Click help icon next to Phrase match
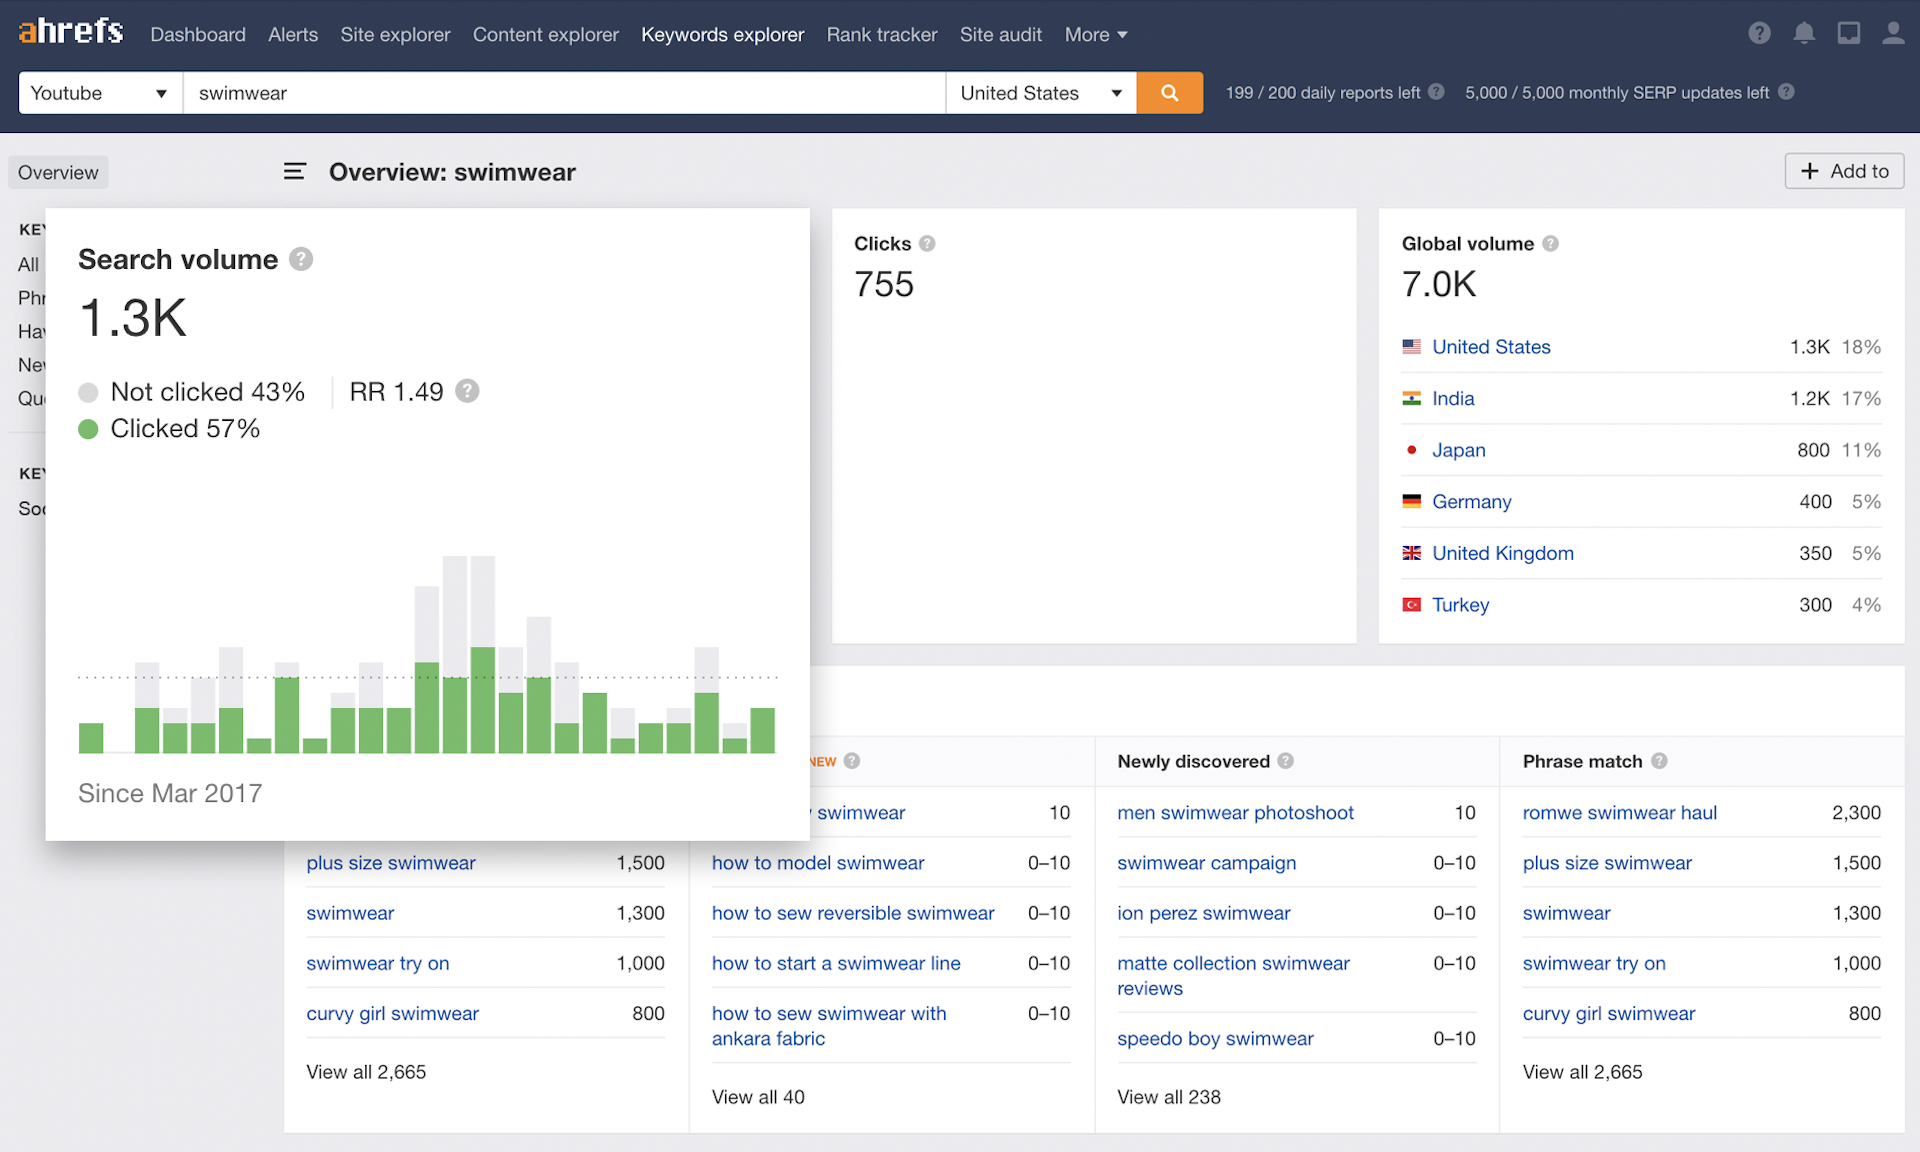 click(x=1659, y=761)
